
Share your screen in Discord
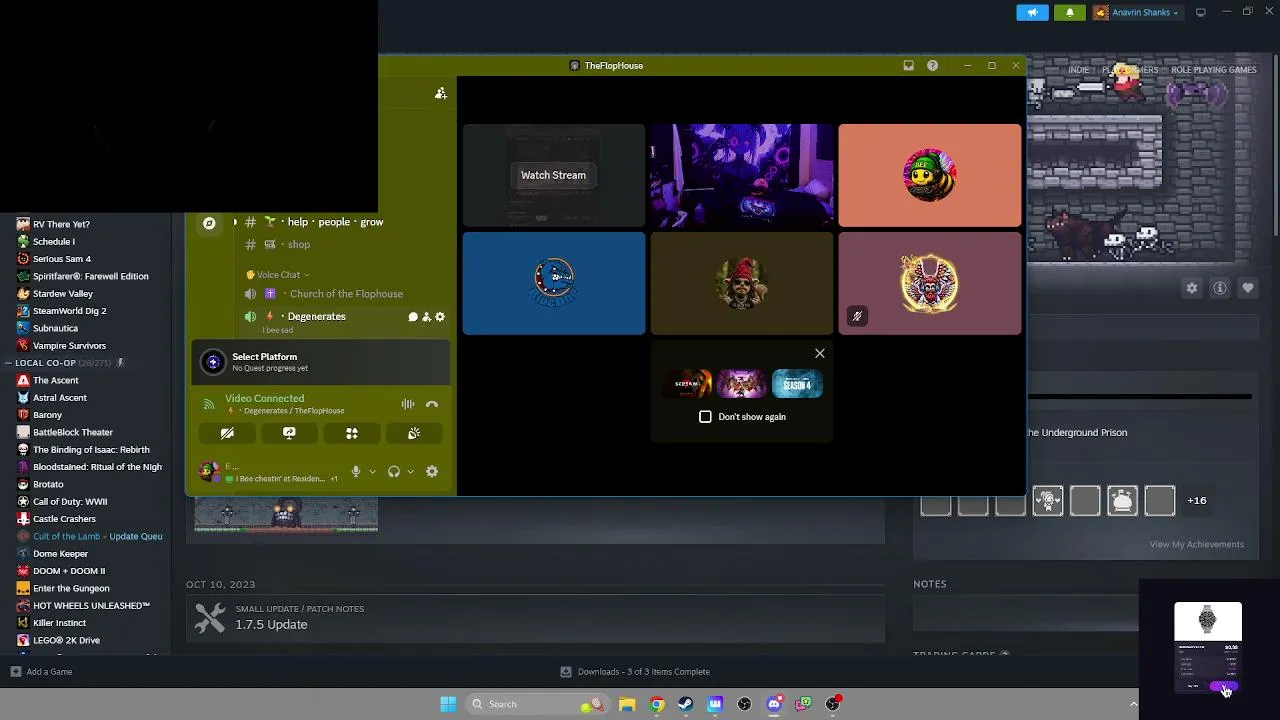point(289,433)
